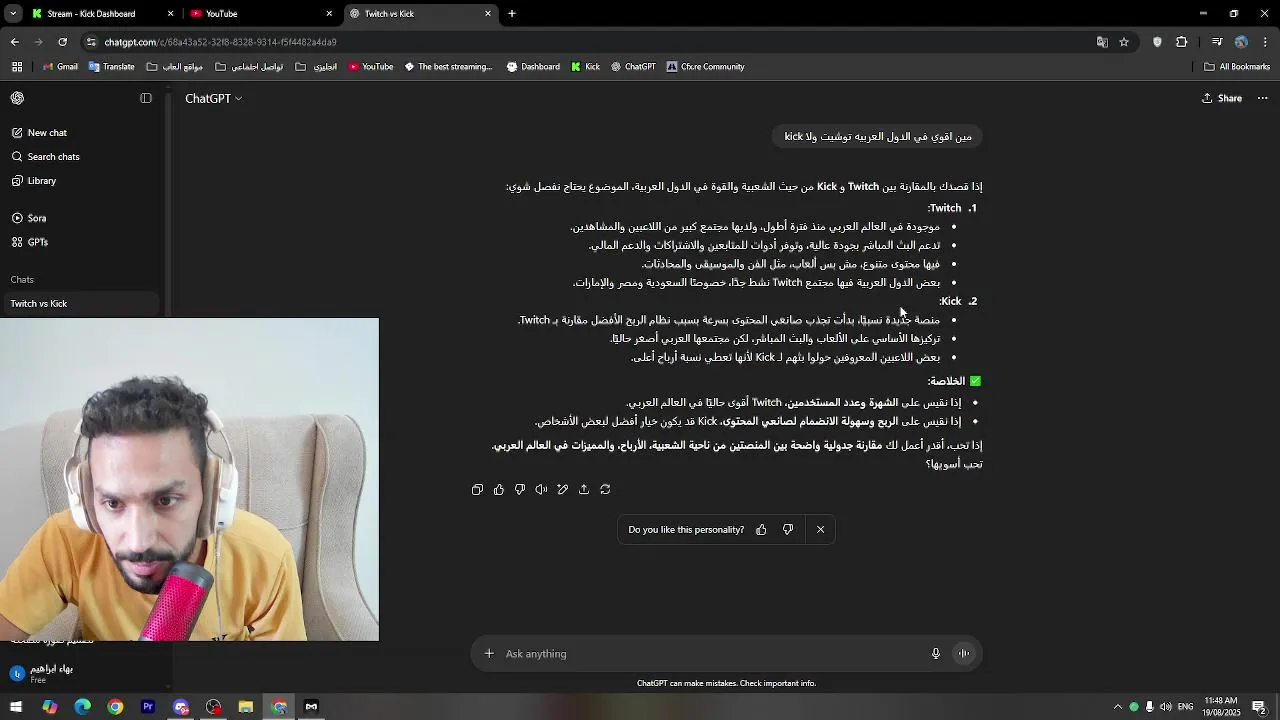Mark response as good with thumbs up
The width and height of the screenshot is (1280, 720).
pos(499,489)
